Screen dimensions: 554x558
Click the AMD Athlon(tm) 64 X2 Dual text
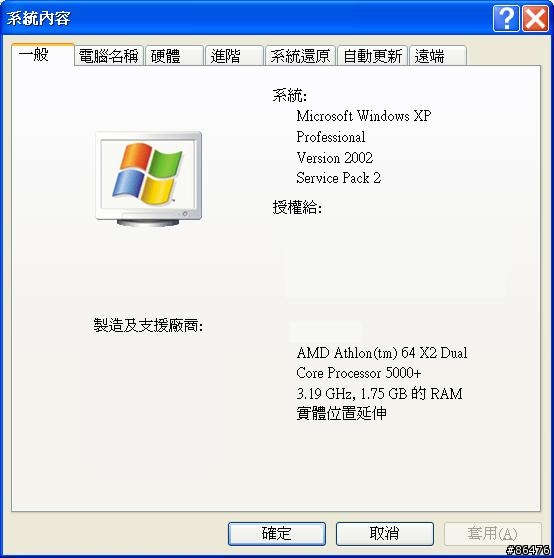click(382, 353)
